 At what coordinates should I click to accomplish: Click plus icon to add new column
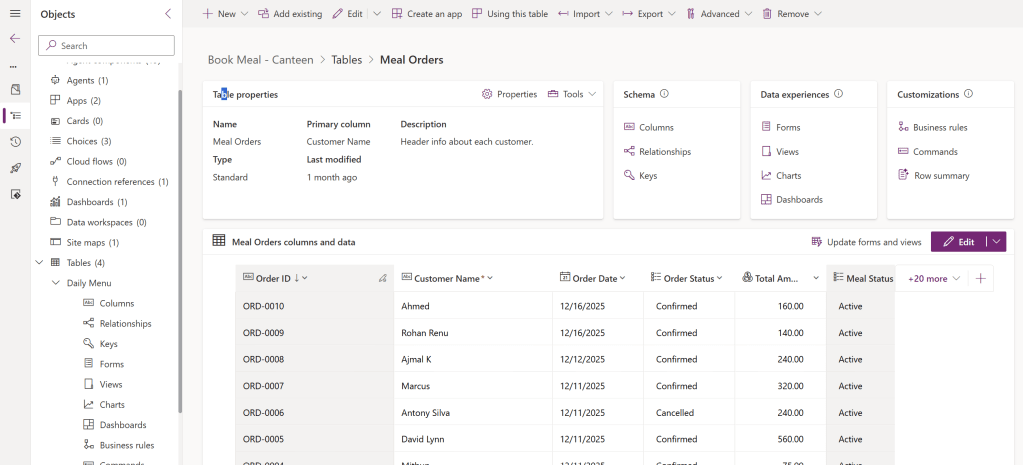coord(981,278)
